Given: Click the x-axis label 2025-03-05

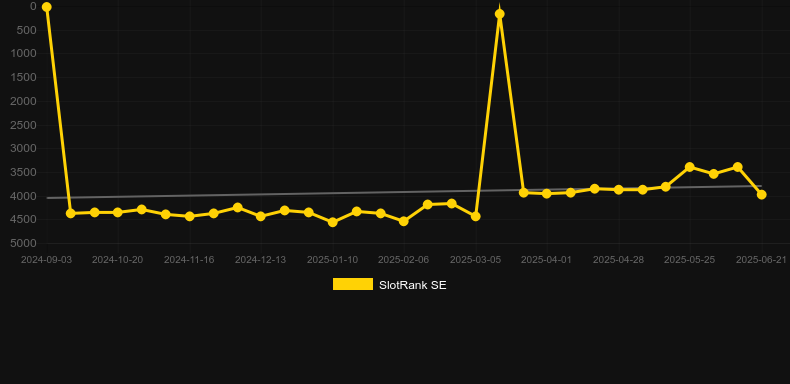Looking at the screenshot, I should pos(475,260).
